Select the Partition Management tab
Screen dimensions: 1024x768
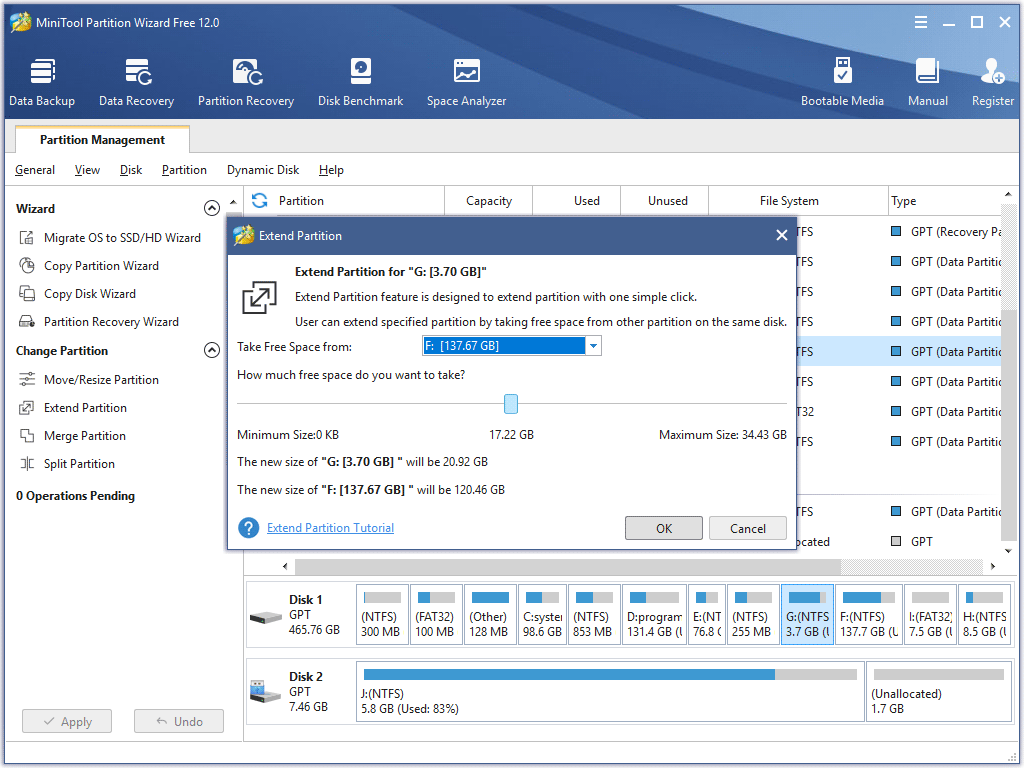coord(102,140)
